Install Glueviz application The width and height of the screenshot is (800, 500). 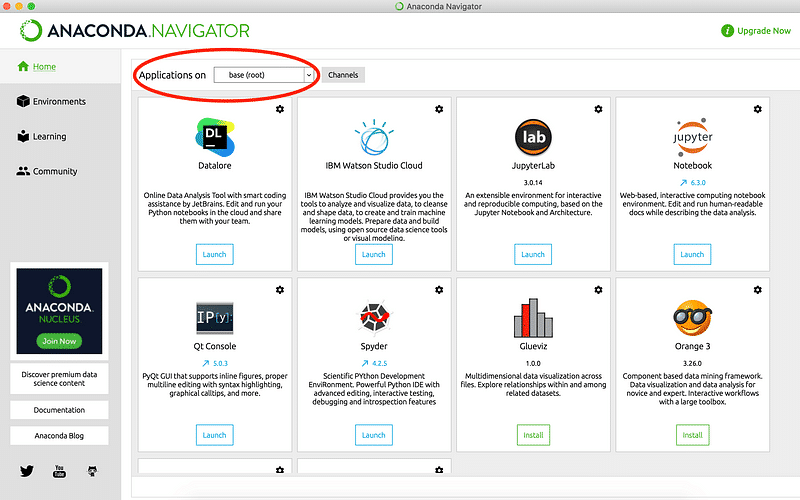tap(533, 435)
